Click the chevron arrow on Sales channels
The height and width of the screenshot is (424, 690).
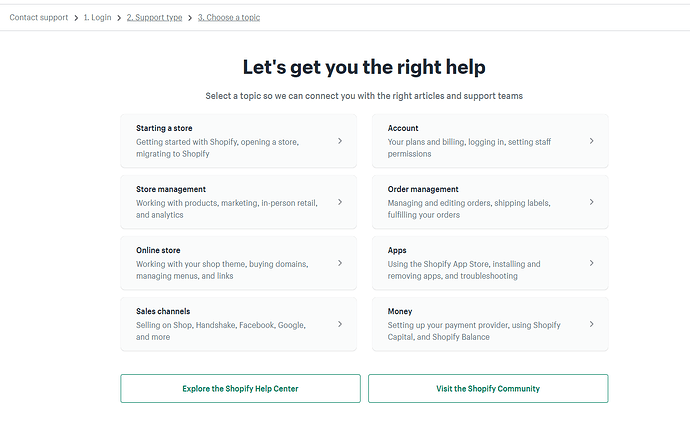point(340,324)
